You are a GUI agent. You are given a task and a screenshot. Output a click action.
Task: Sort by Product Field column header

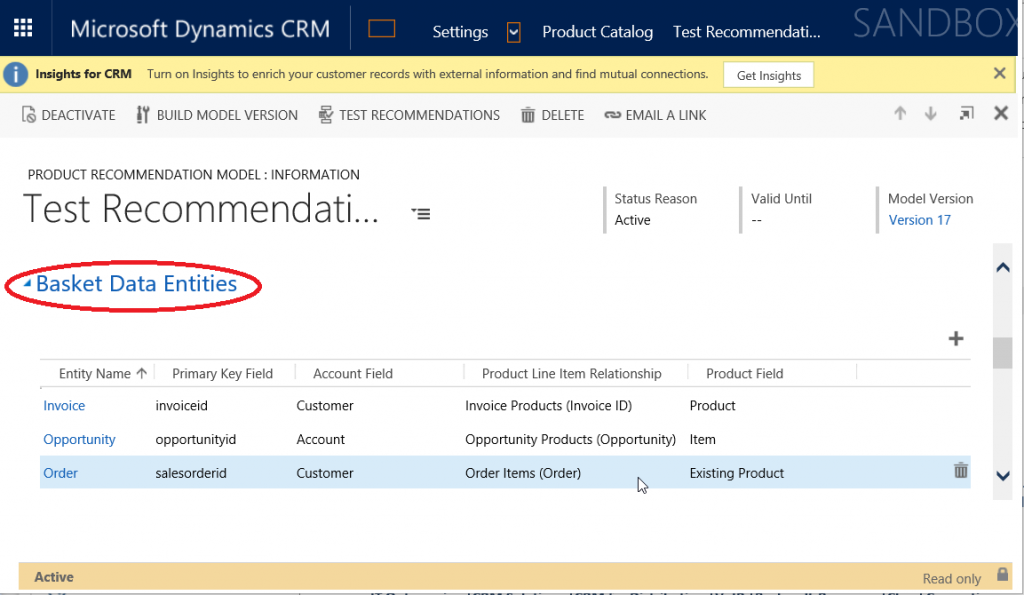coord(744,374)
